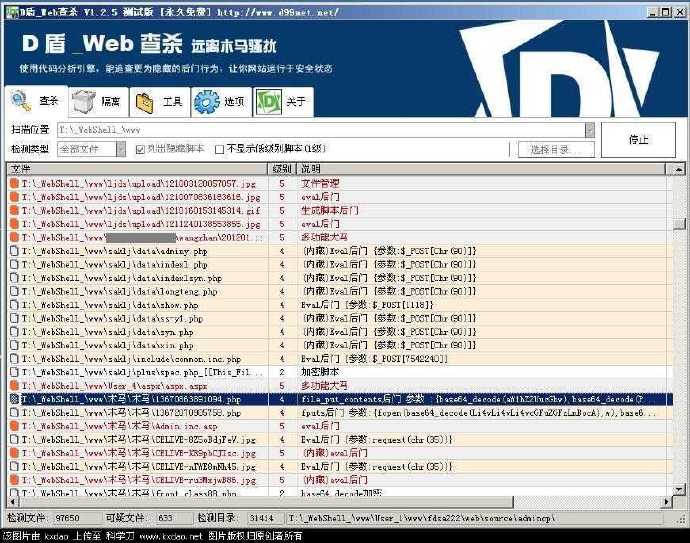Select the 生成脚本后门 description cell

330,210
